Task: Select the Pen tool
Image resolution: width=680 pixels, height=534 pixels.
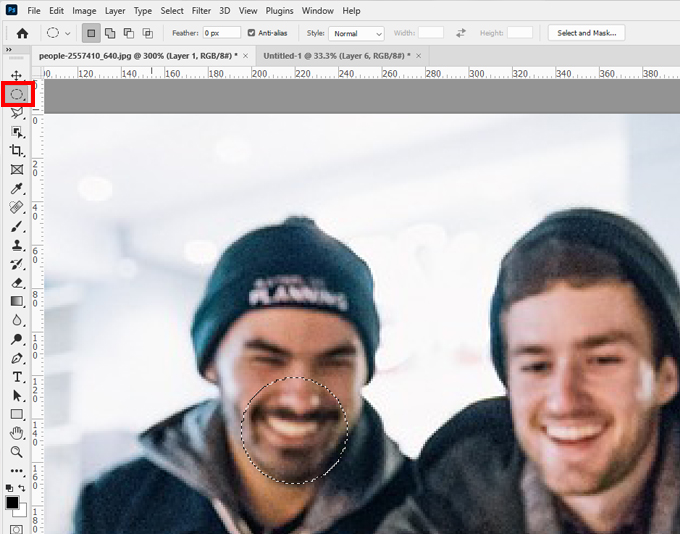Action: (x=17, y=358)
